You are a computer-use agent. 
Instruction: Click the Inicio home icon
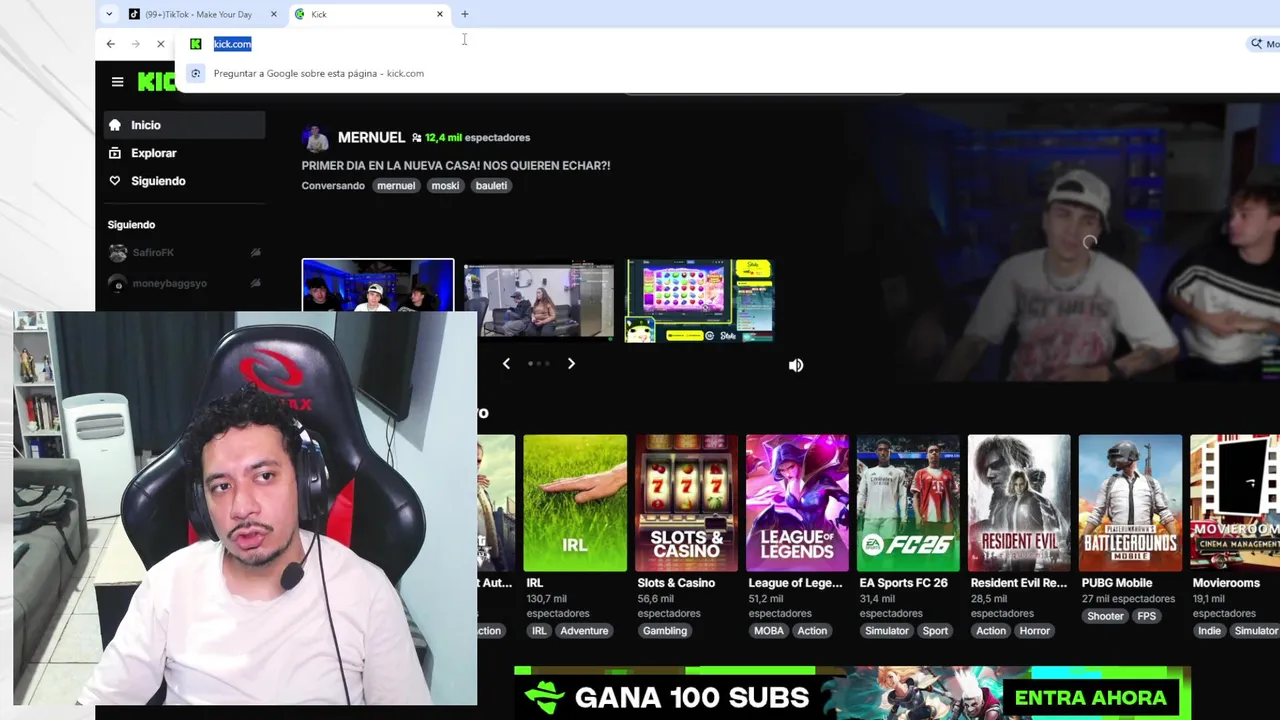[x=115, y=125]
